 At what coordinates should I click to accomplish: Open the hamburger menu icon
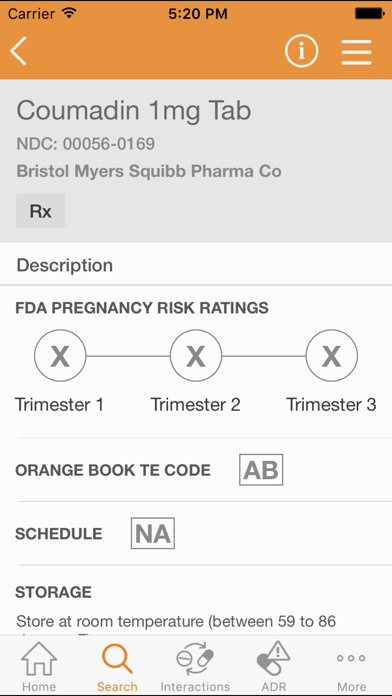click(x=356, y=52)
